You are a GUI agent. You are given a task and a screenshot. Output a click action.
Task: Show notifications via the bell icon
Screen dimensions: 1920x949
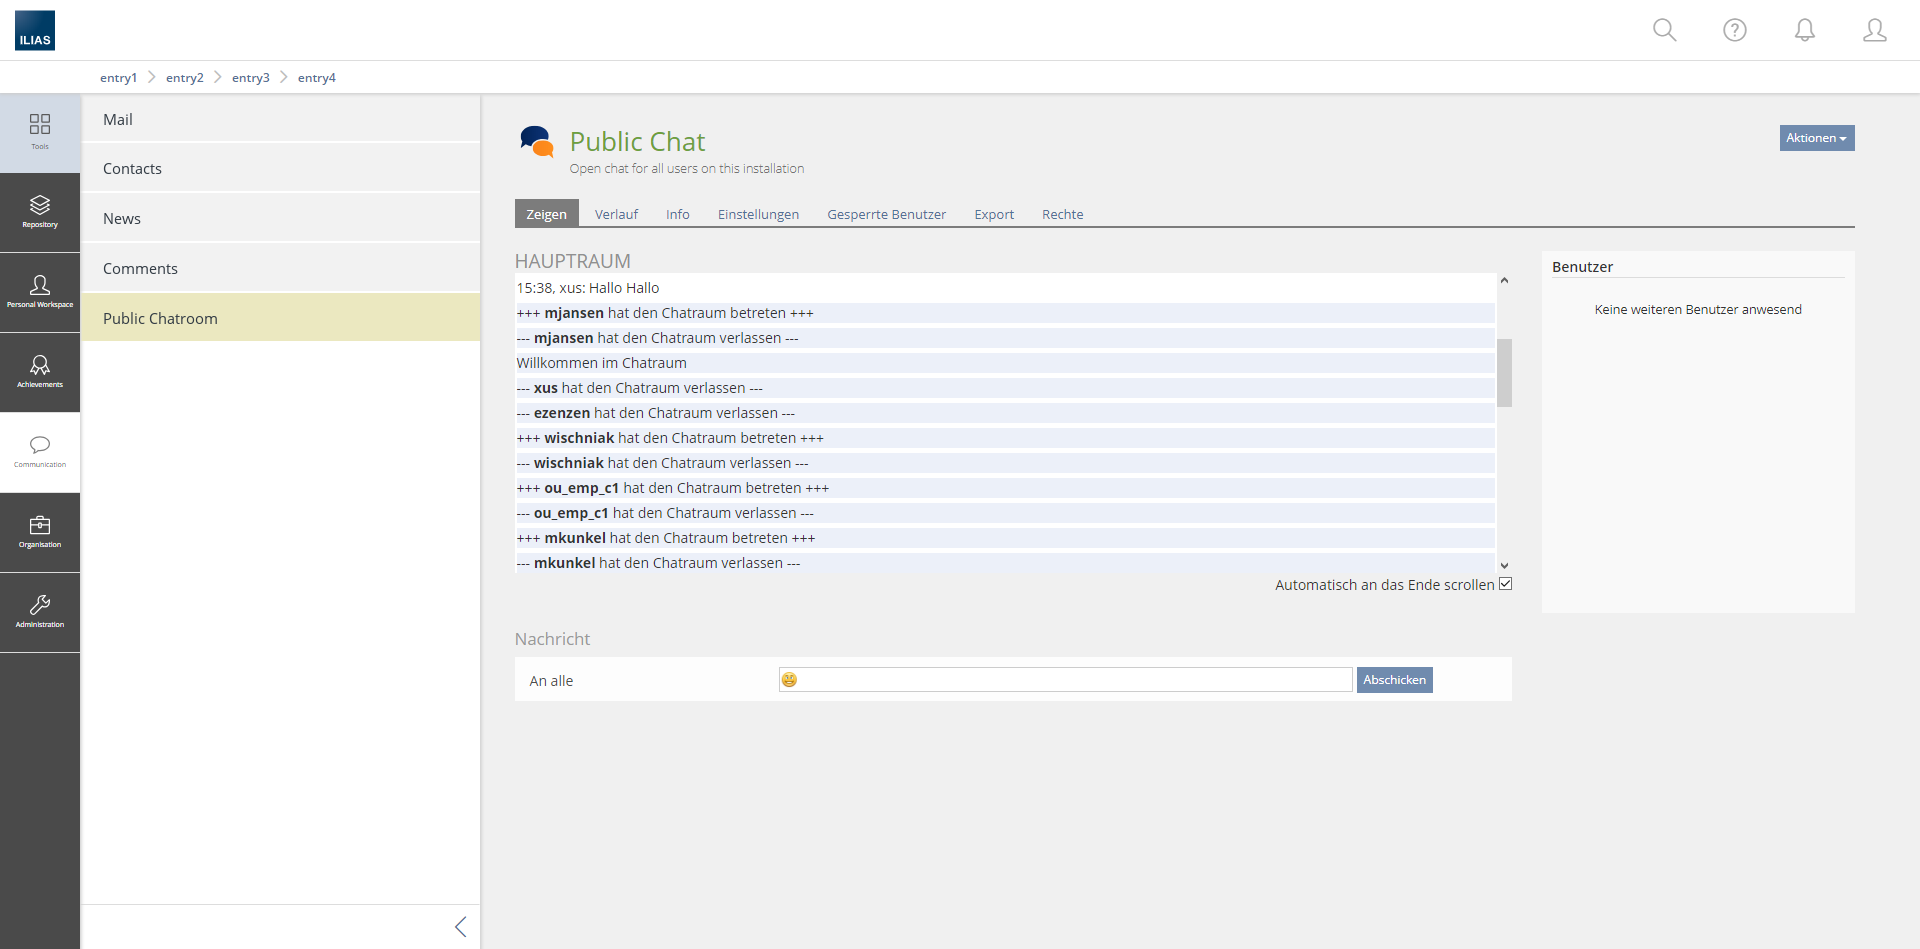(1804, 30)
